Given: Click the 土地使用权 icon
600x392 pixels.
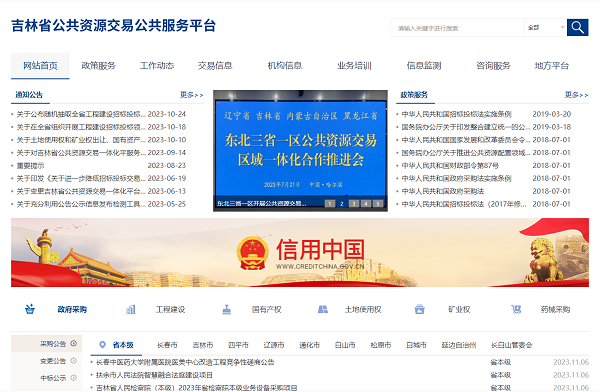Looking at the screenshot, I should (x=323, y=309).
